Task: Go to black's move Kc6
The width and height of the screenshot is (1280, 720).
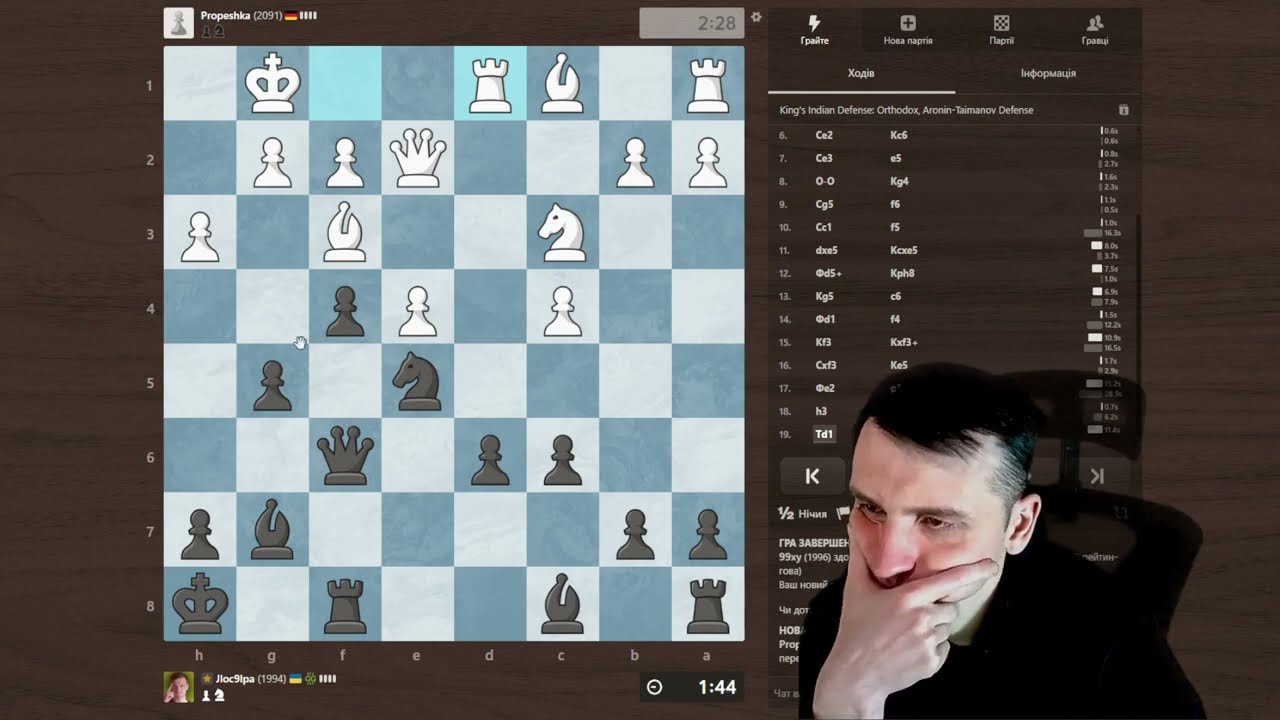Action: click(898, 135)
